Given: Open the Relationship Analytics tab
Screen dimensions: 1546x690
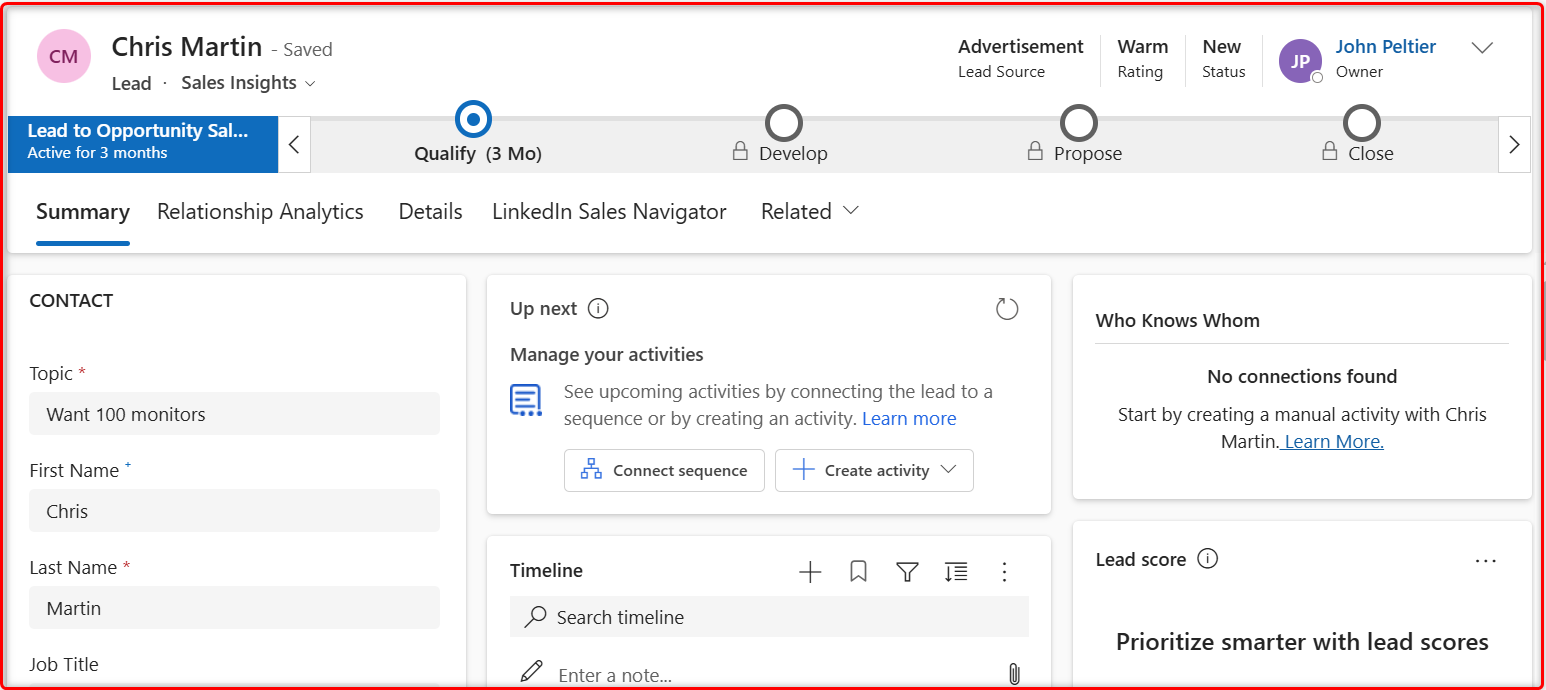Looking at the screenshot, I should point(260,211).
